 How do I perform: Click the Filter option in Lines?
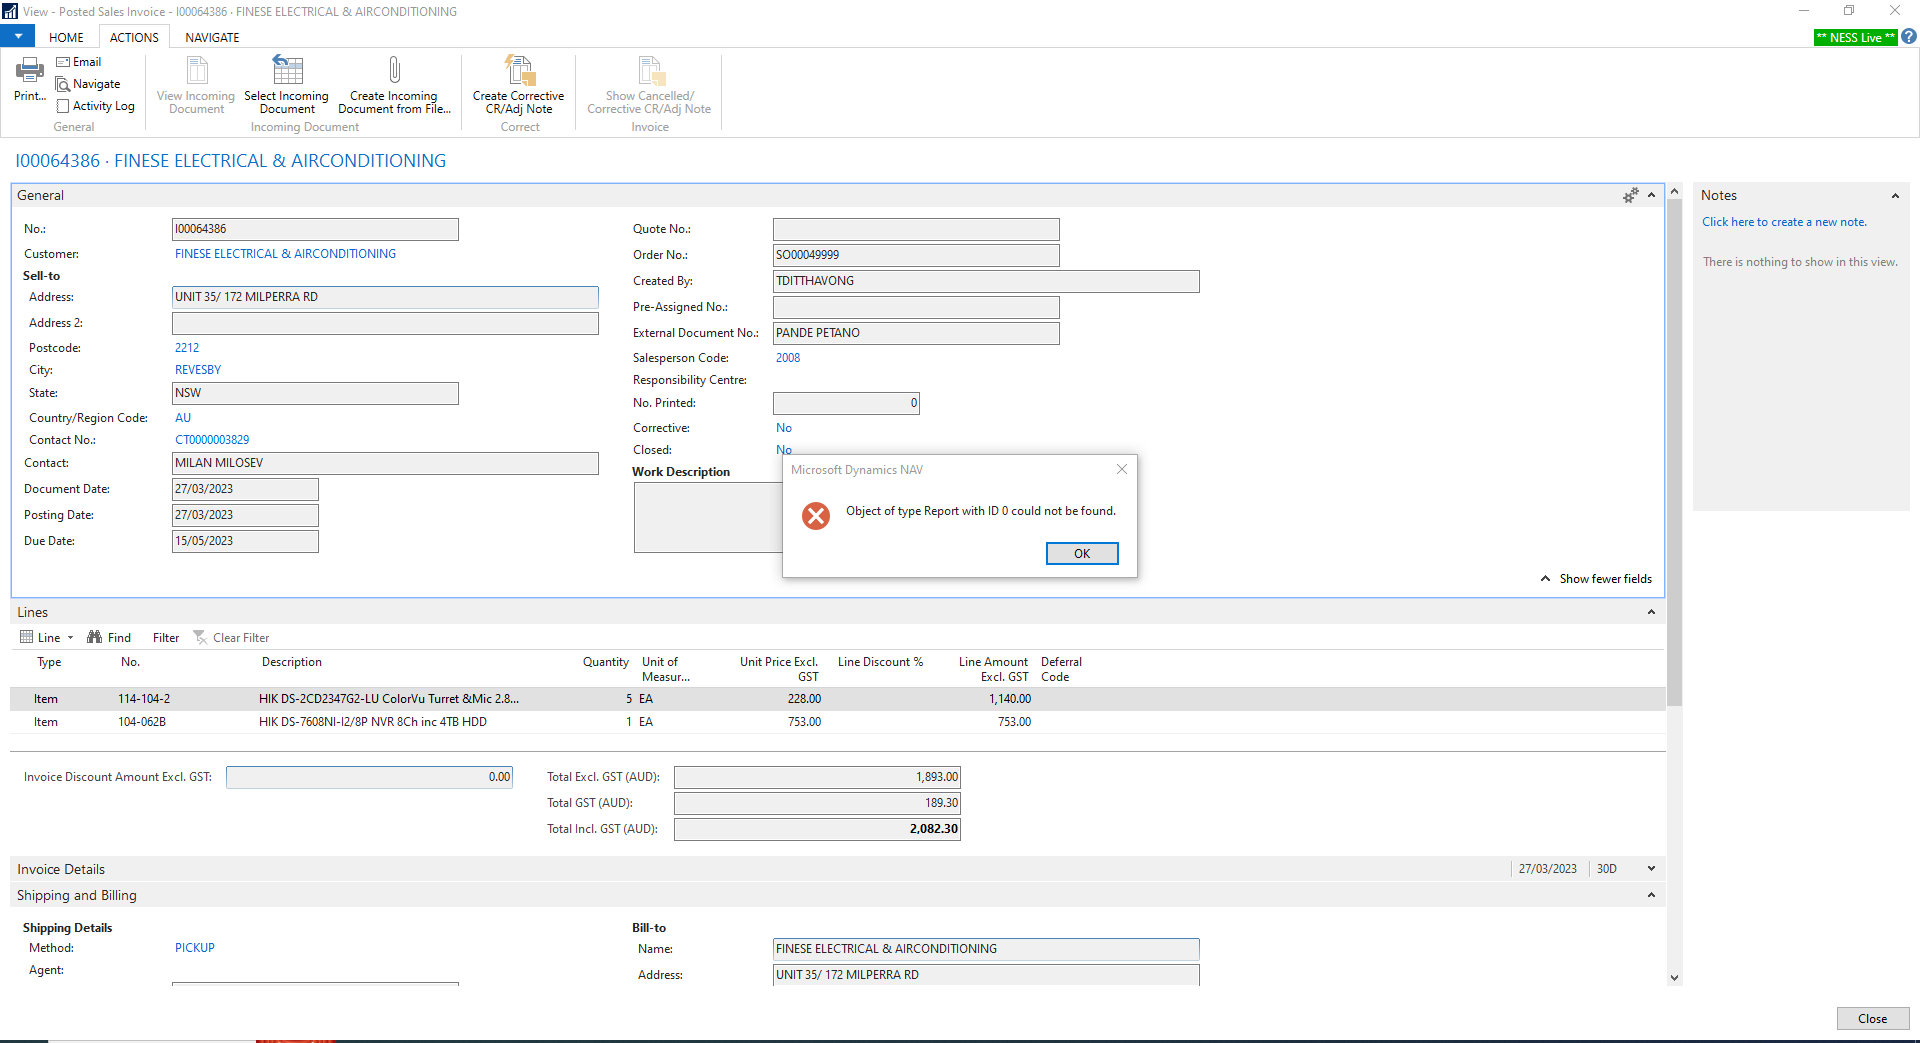click(x=166, y=637)
